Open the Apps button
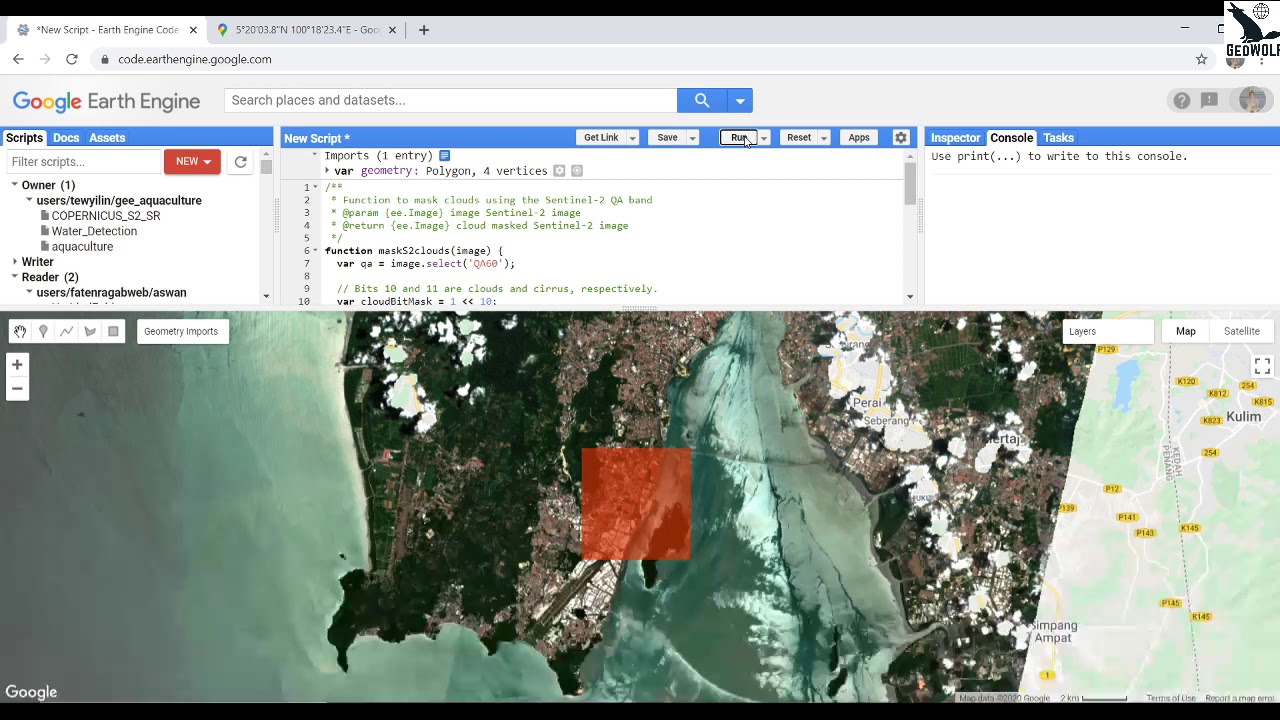Image resolution: width=1280 pixels, height=720 pixels. coord(859,138)
